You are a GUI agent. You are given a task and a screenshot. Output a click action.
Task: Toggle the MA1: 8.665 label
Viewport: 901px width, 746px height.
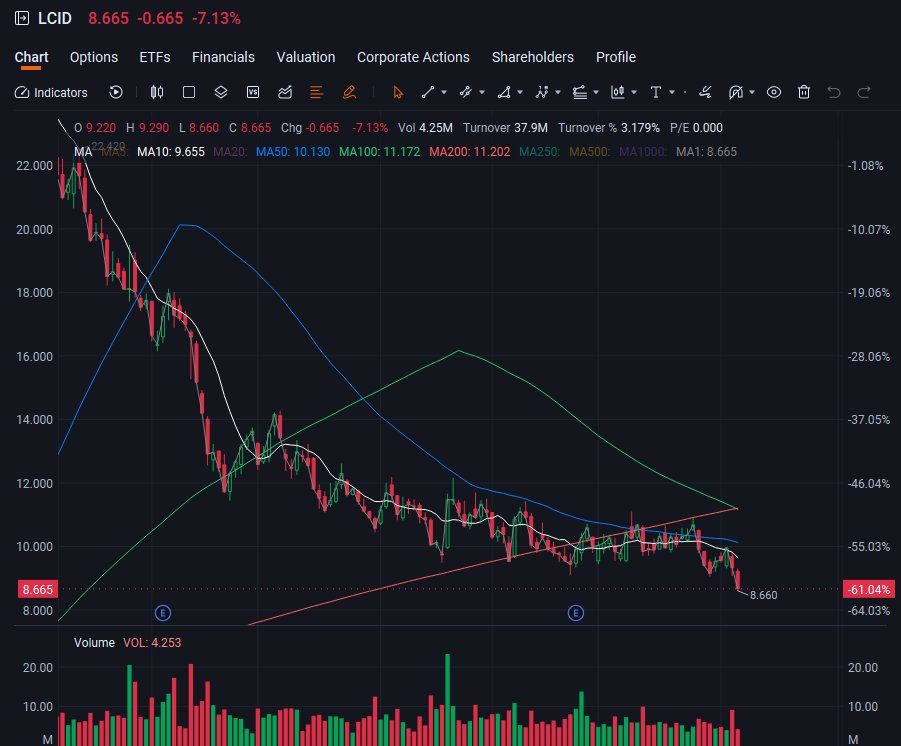pos(706,152)
